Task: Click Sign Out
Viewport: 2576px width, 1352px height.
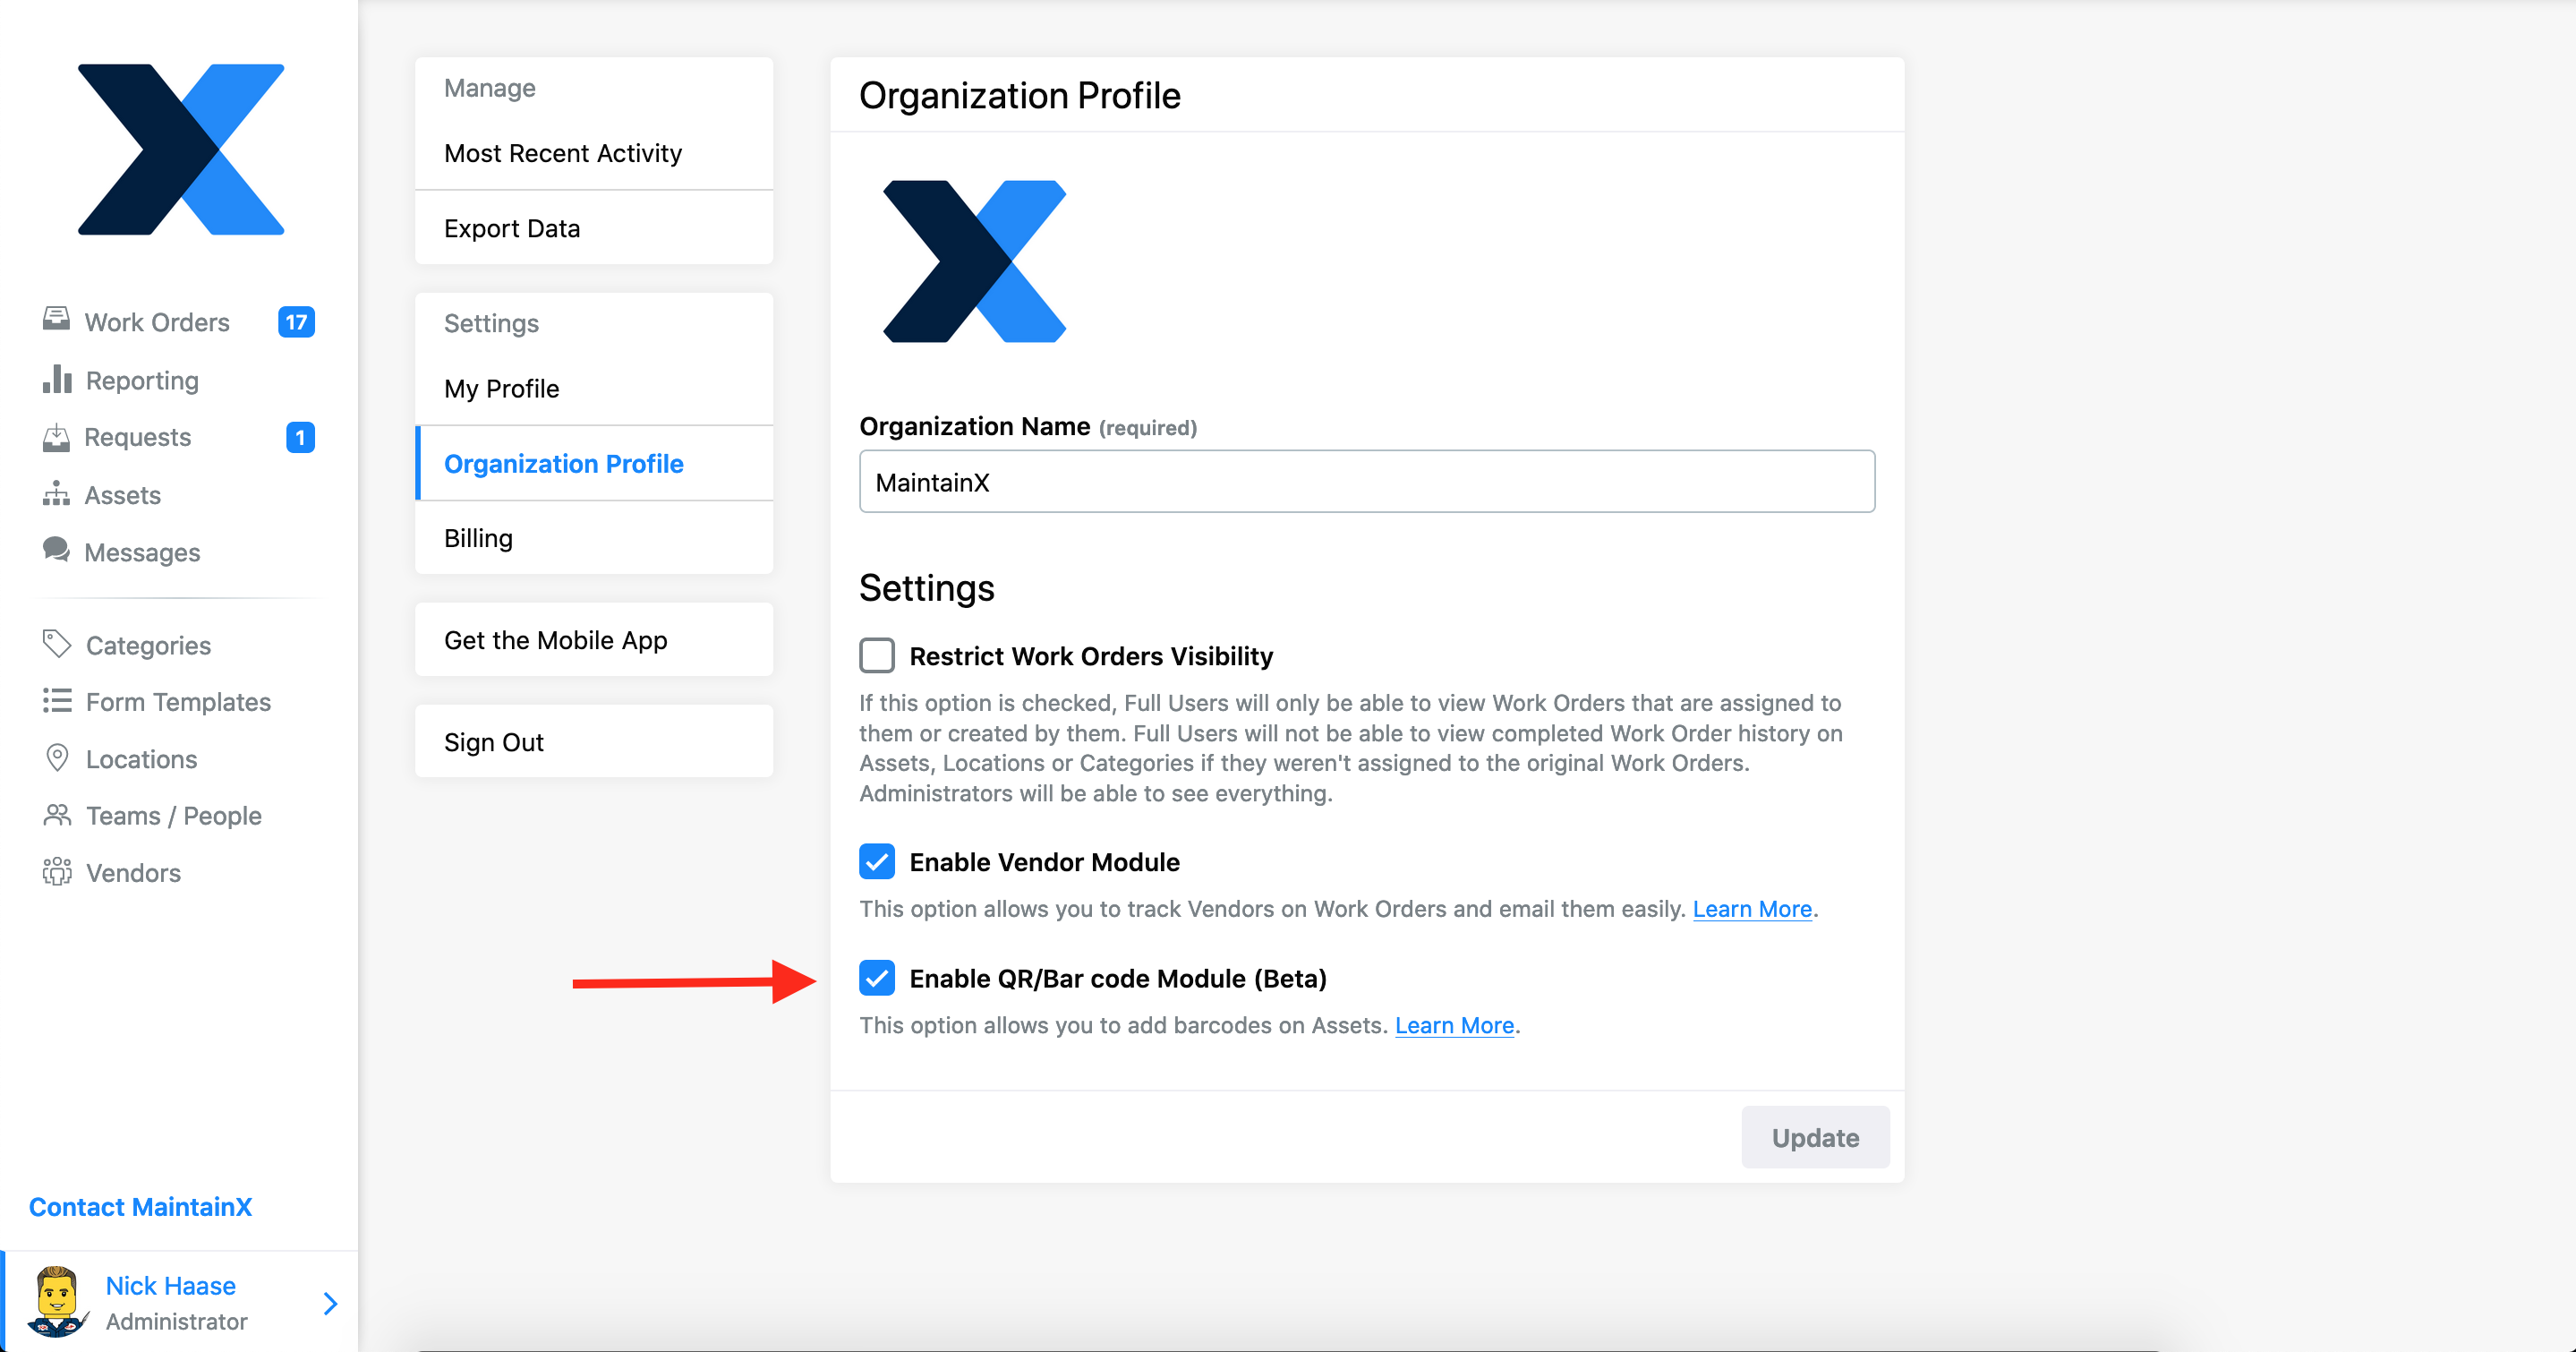Action: click(594, 742)
